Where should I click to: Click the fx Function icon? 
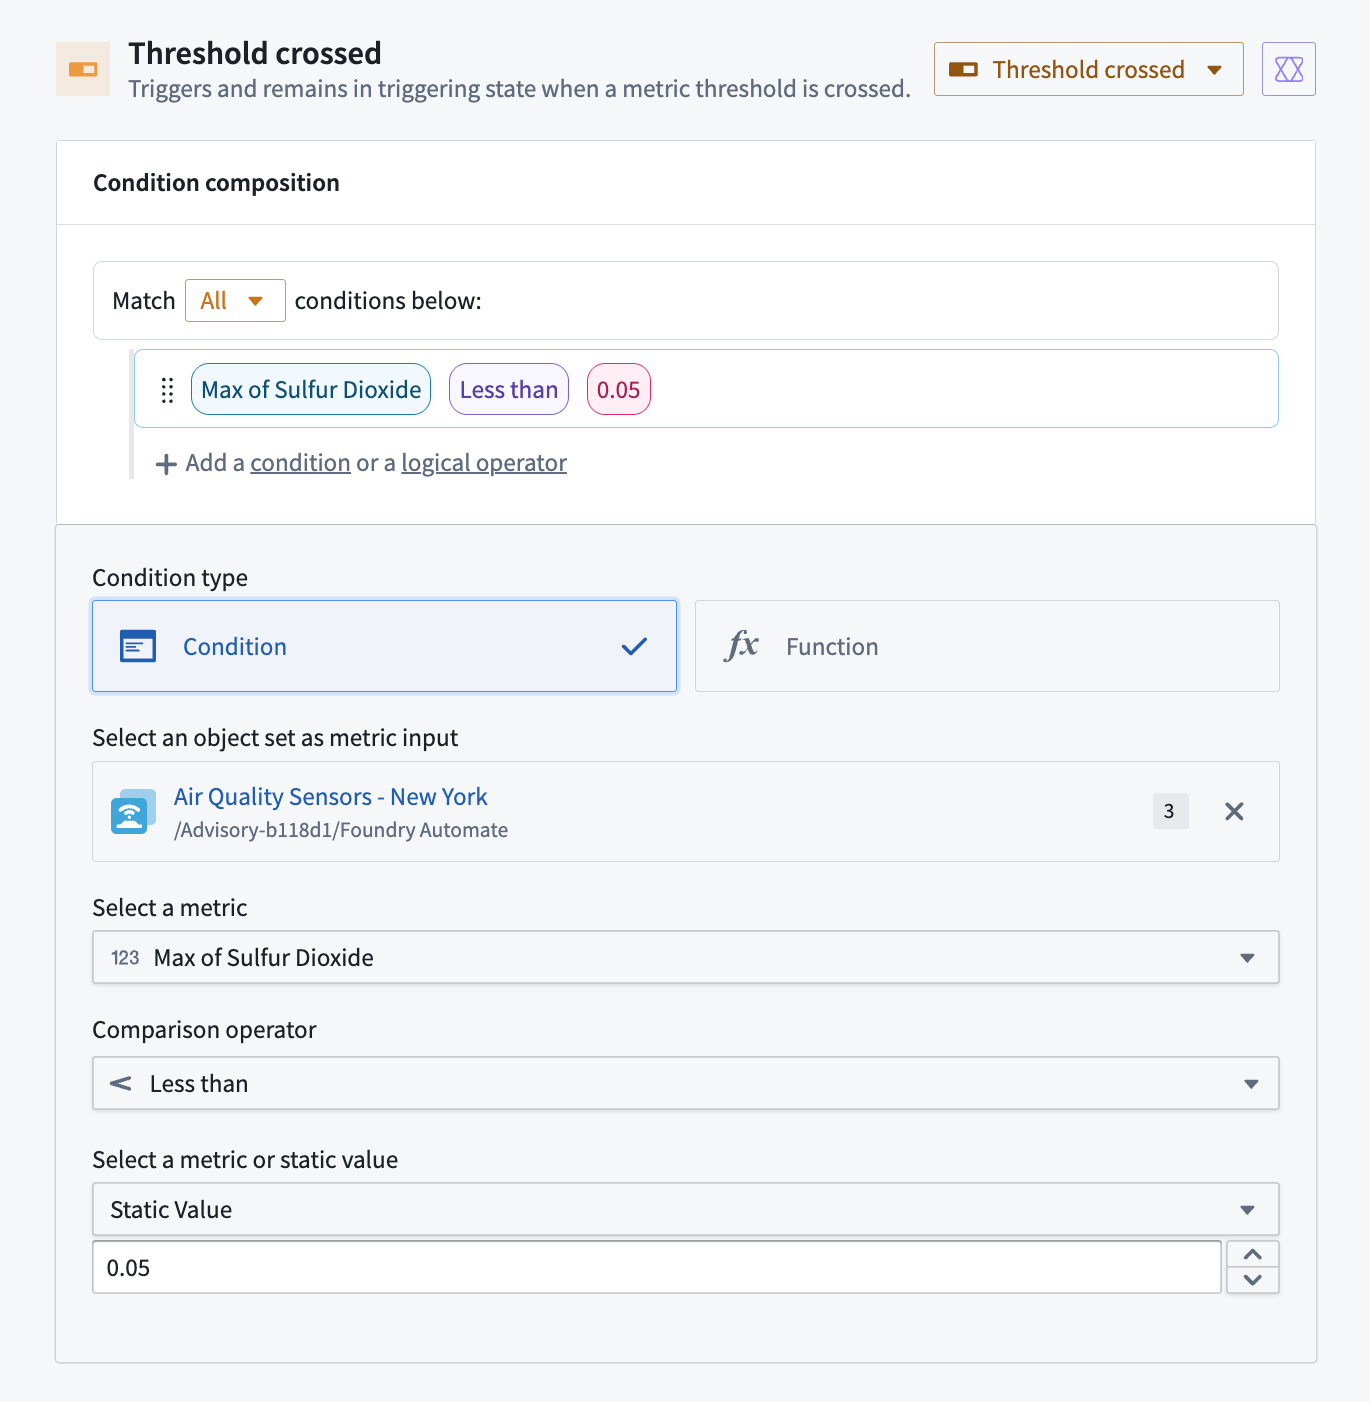[x=741, y=646]
